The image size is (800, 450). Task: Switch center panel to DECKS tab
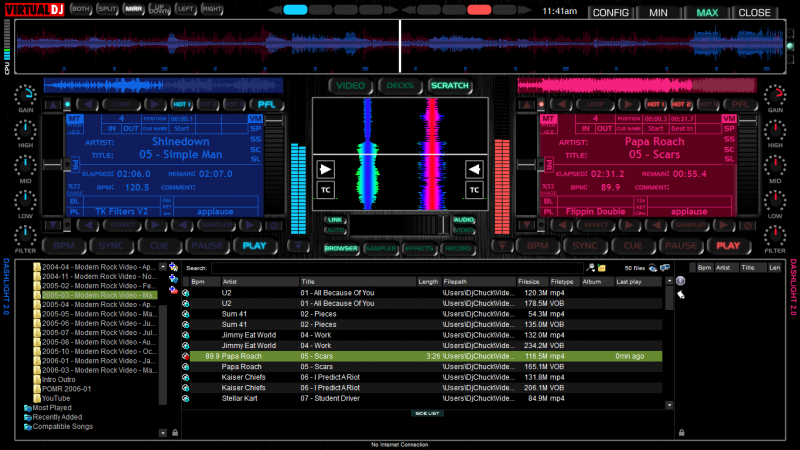pos(400,86)
